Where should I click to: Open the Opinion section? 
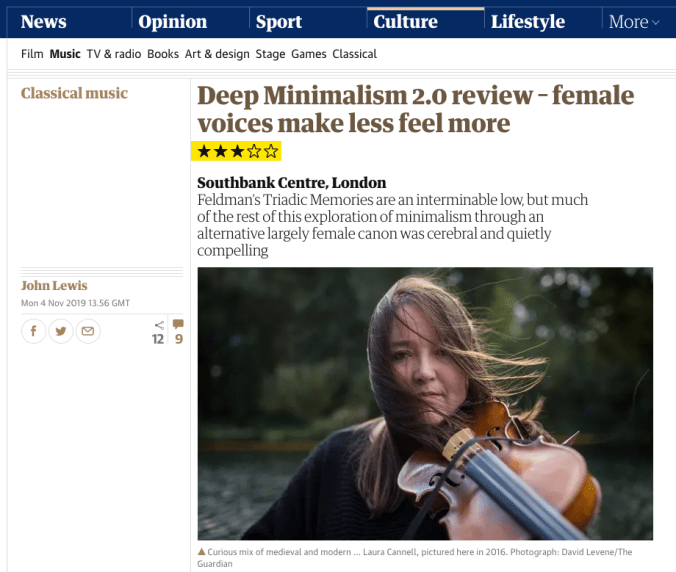[x=172, y=22]
